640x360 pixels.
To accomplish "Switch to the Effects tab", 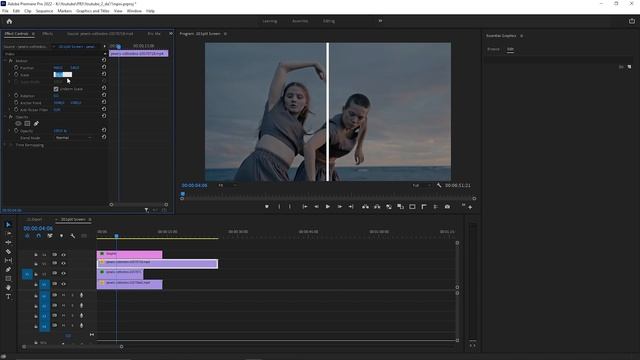I will pyautogui.click(x=47, y=34).
